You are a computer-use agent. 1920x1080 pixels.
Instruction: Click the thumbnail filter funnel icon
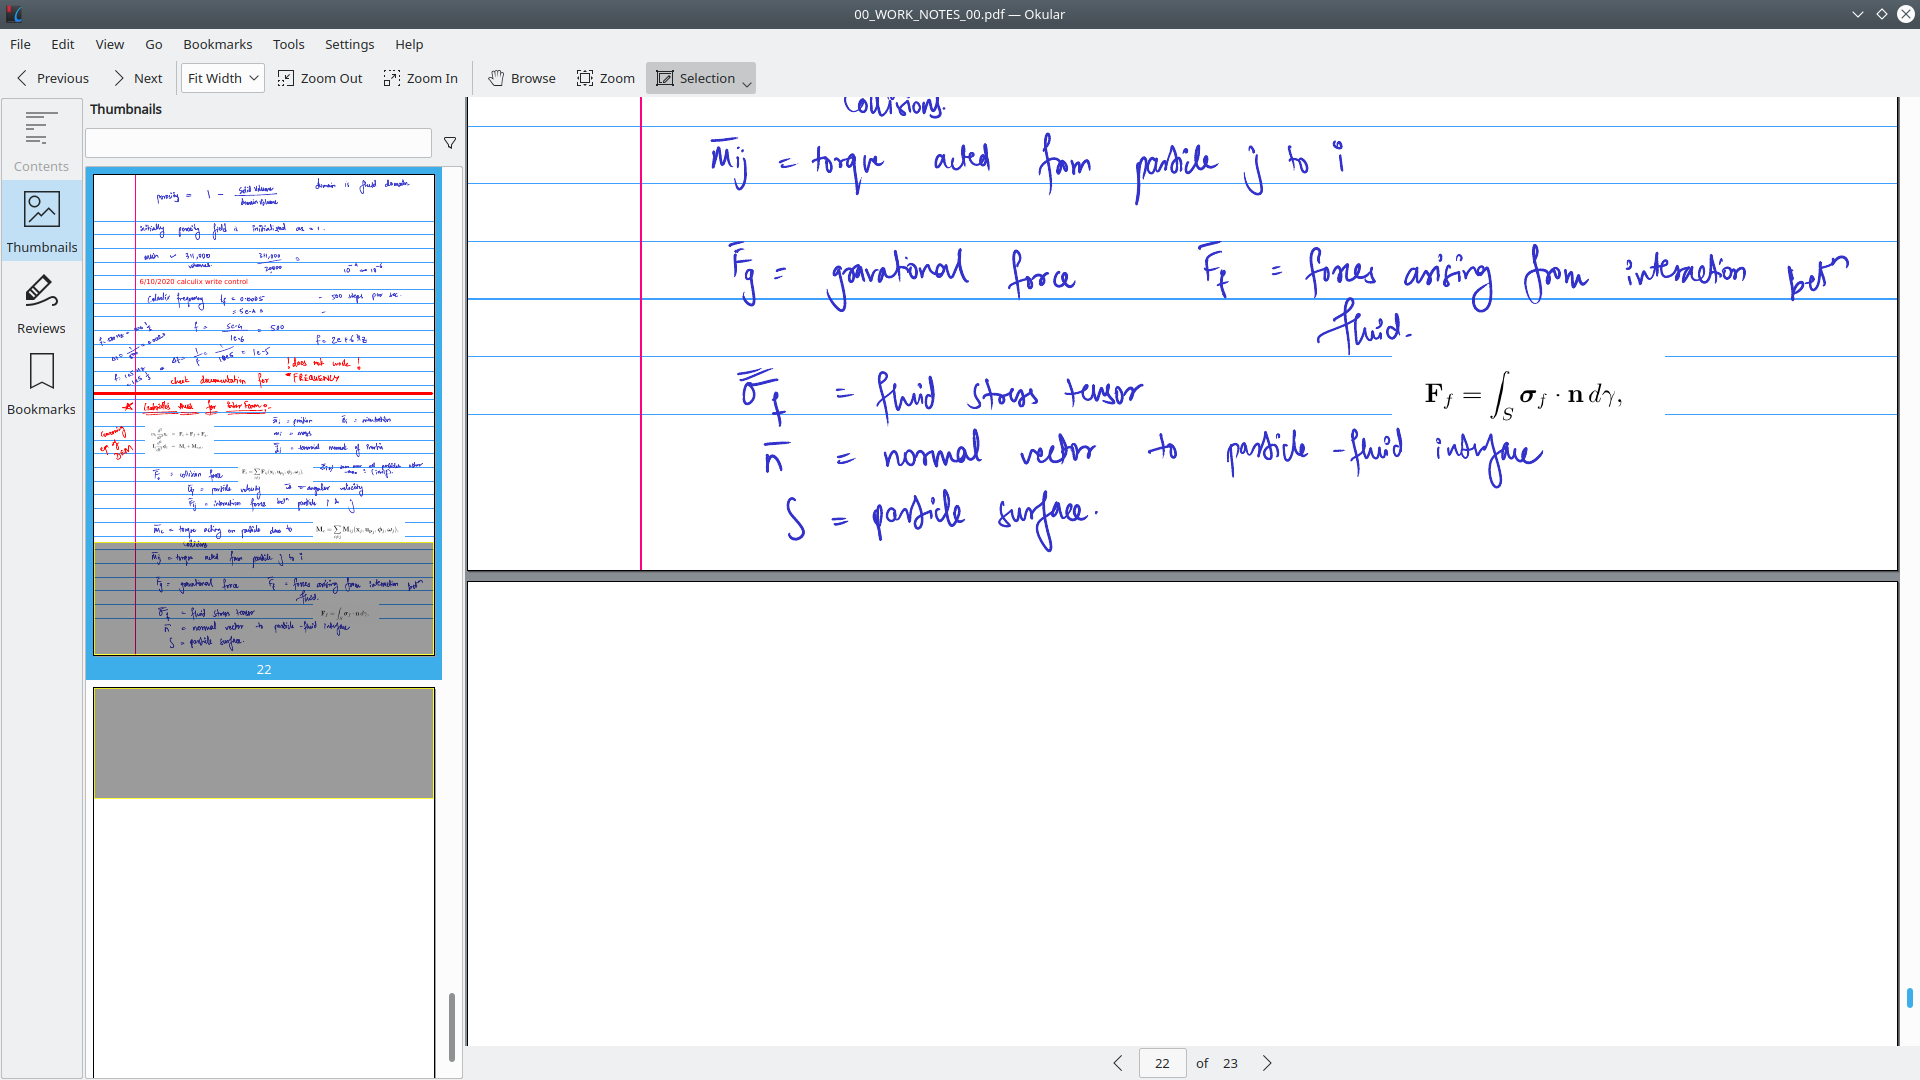tap(450, 143)
